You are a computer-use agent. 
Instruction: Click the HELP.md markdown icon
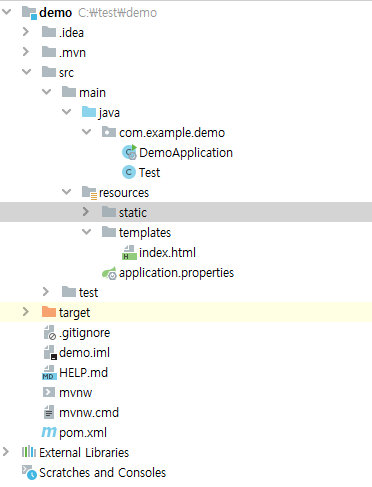(x=49, y=372)
